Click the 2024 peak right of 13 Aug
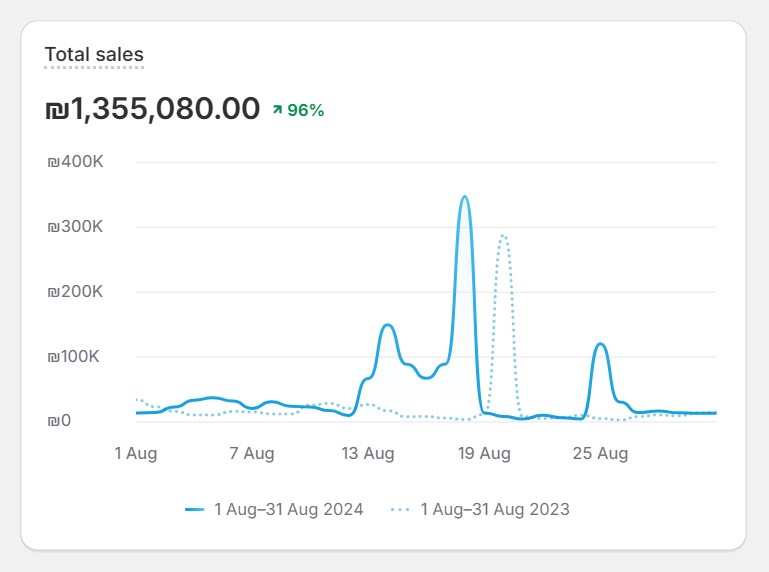This screenshot has height=572, width=769. coord(387,325)
